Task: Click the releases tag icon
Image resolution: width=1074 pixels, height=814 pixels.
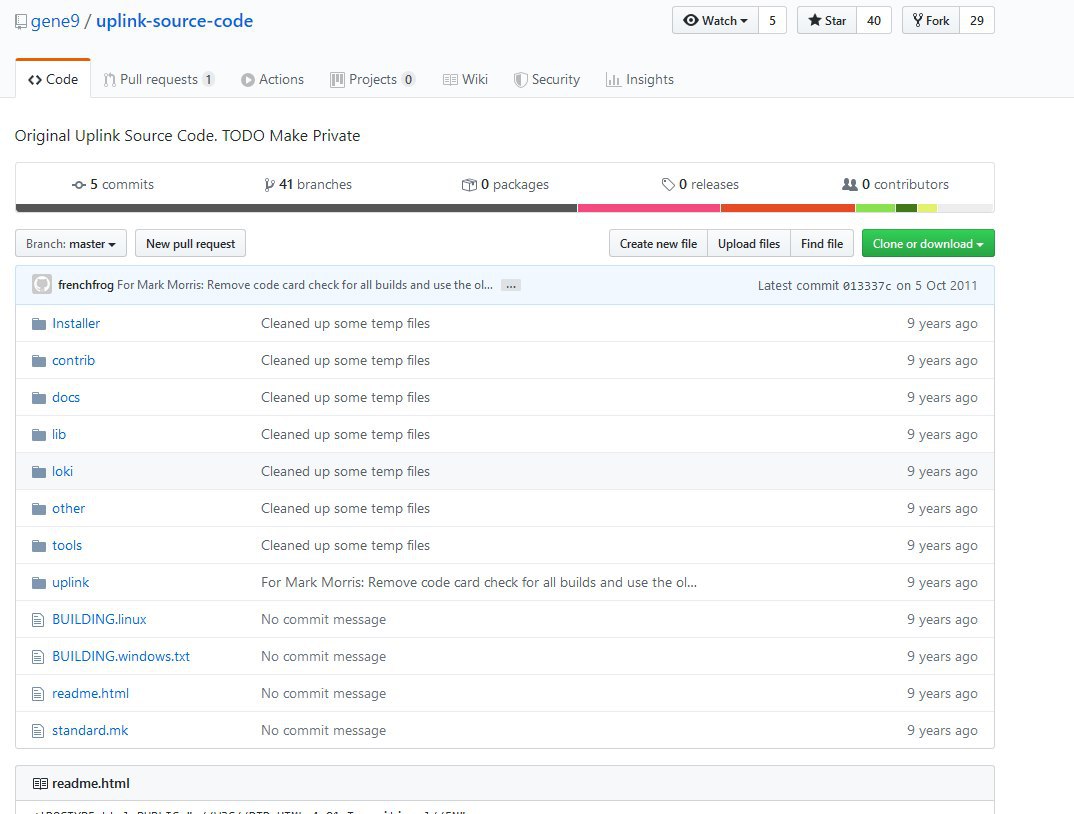Action: tap(668, 184)
